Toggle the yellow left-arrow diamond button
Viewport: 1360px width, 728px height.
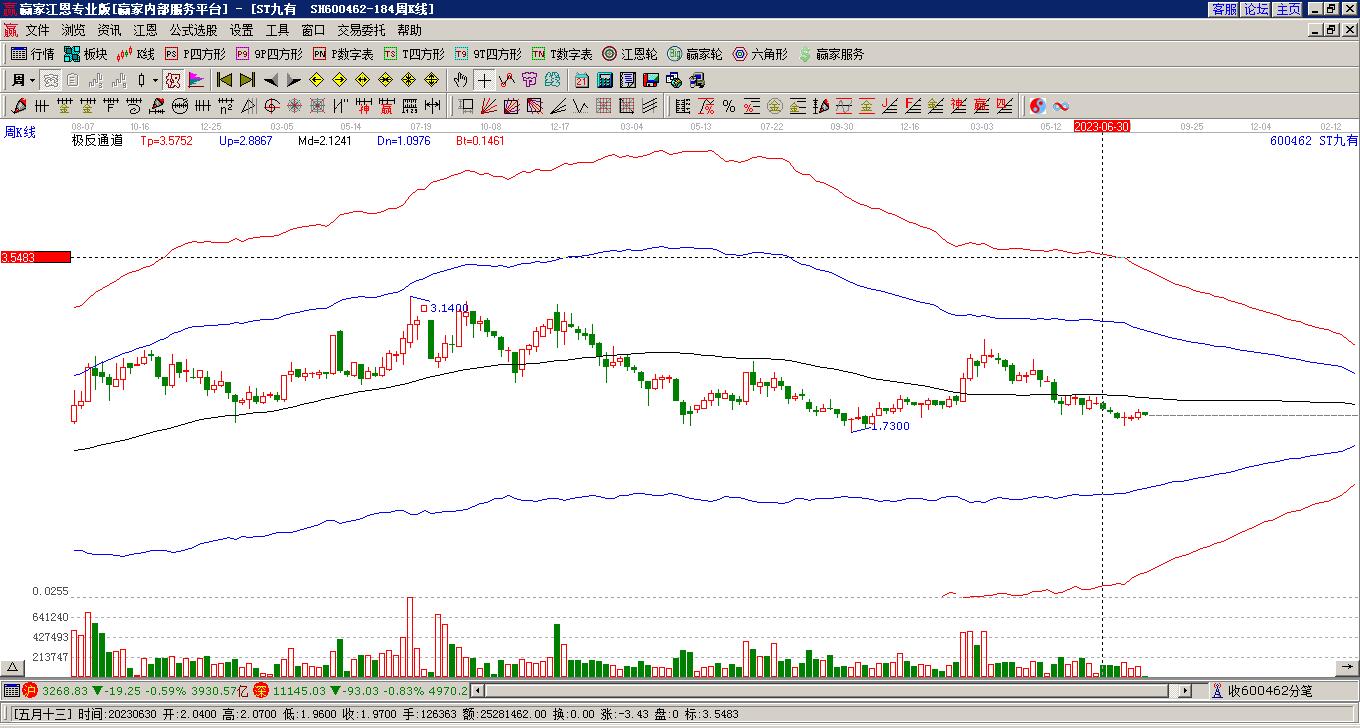(316, 80)
